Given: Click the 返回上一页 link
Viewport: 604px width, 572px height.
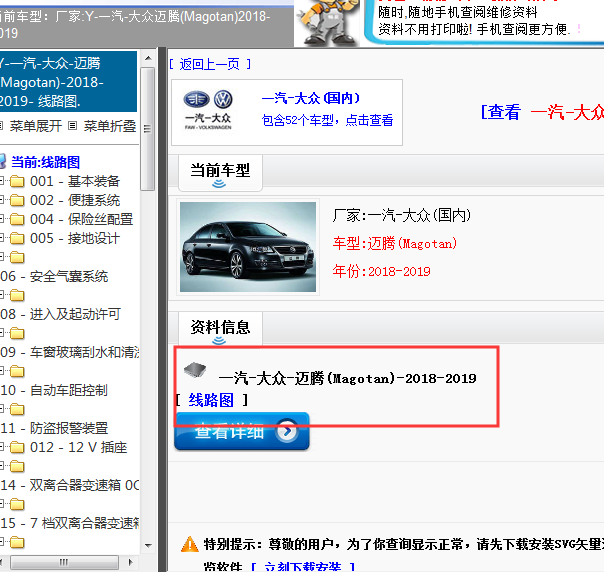Looking at the screenshot, I should [x=210, y=64].
